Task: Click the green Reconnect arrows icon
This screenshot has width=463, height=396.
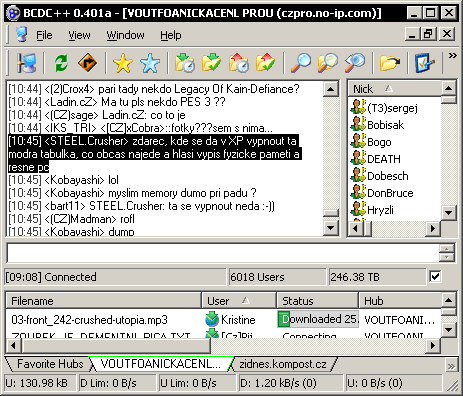Action: (x=61, y=63)
